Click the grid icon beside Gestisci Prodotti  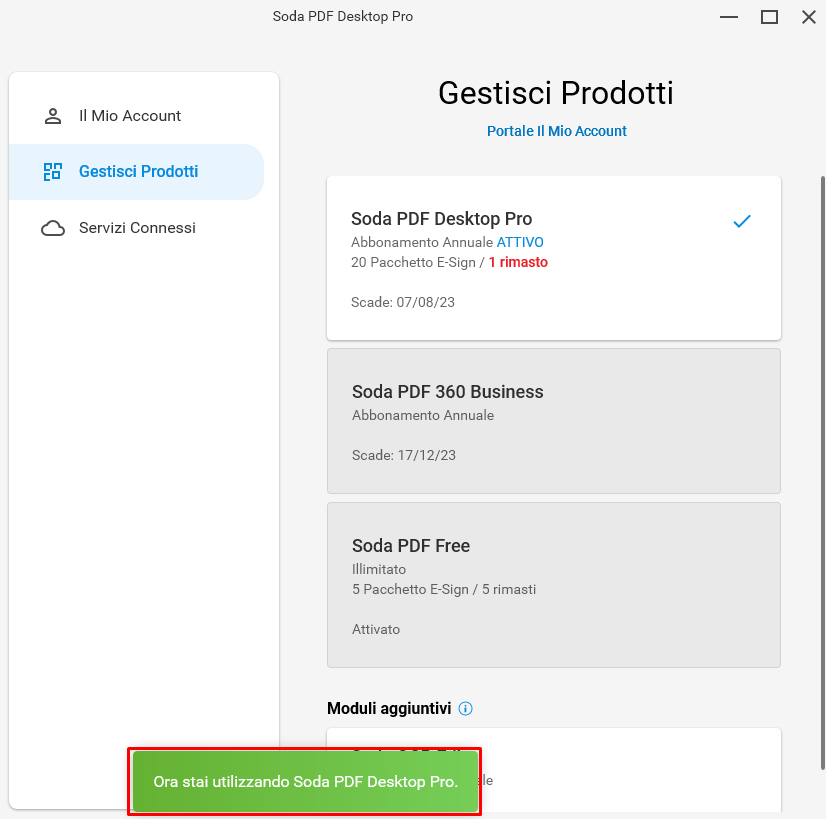(53, 172)
